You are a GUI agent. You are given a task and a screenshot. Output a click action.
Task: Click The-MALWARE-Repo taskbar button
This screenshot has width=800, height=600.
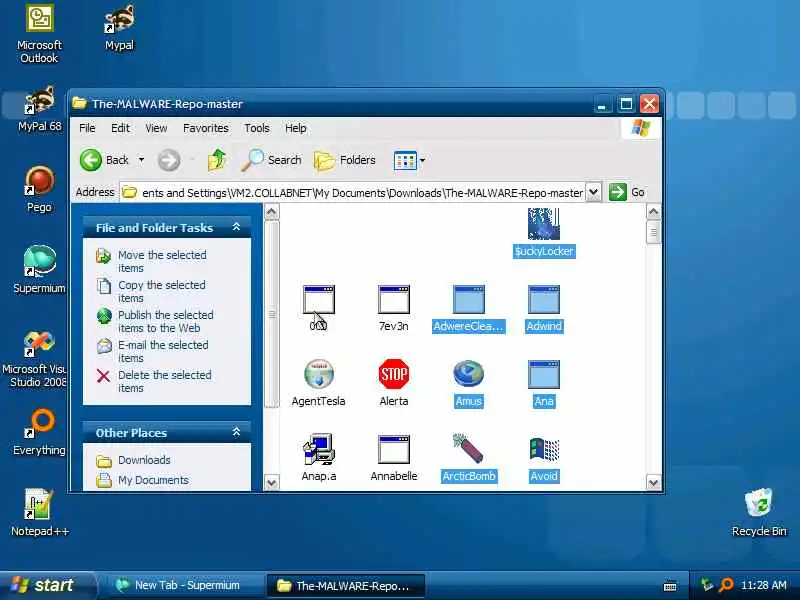tap(345, 585)
